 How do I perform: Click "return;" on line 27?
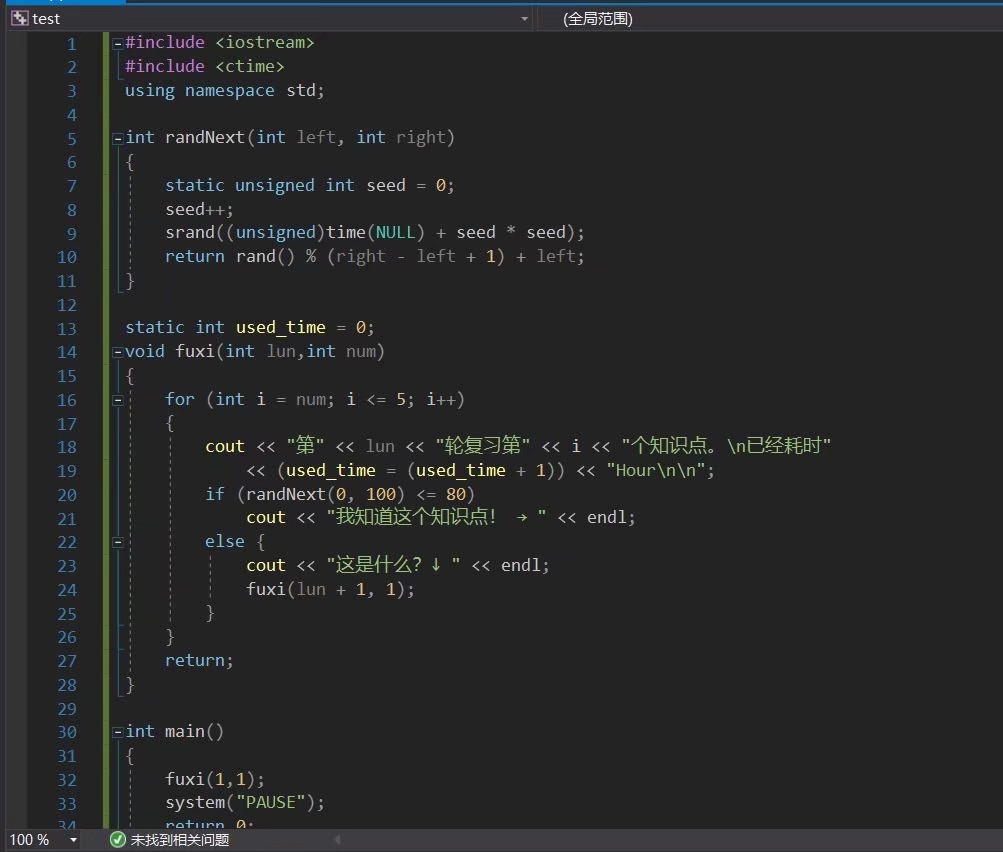(199, 660)
